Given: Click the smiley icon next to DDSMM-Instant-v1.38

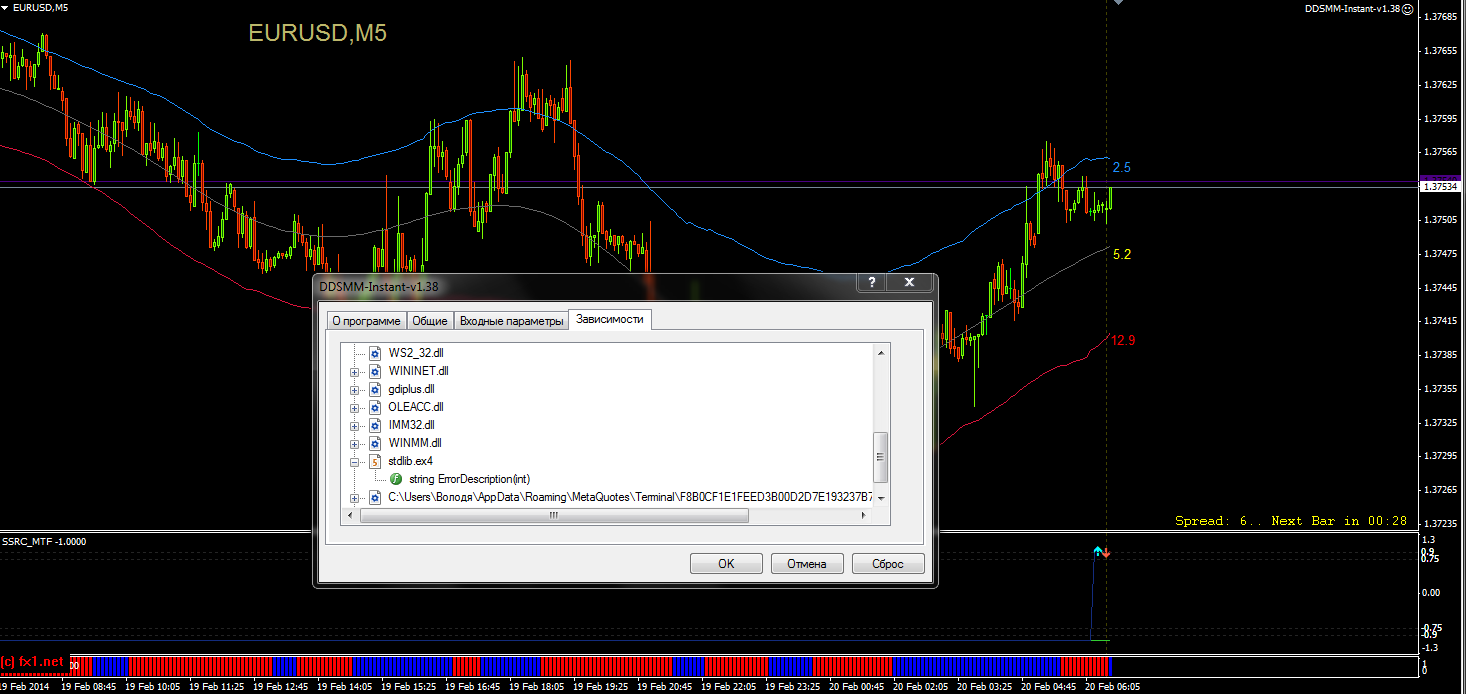Looking at the screenshot, I should tap(1408, 8).
